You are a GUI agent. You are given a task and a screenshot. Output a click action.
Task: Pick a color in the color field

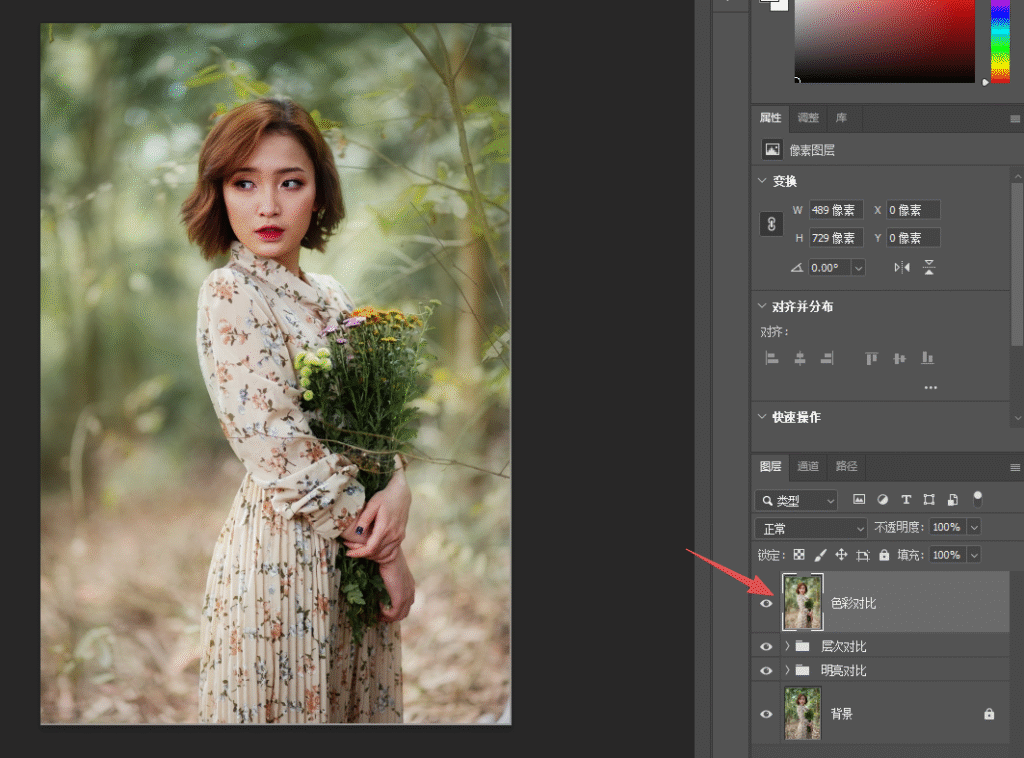click(884, 40)
